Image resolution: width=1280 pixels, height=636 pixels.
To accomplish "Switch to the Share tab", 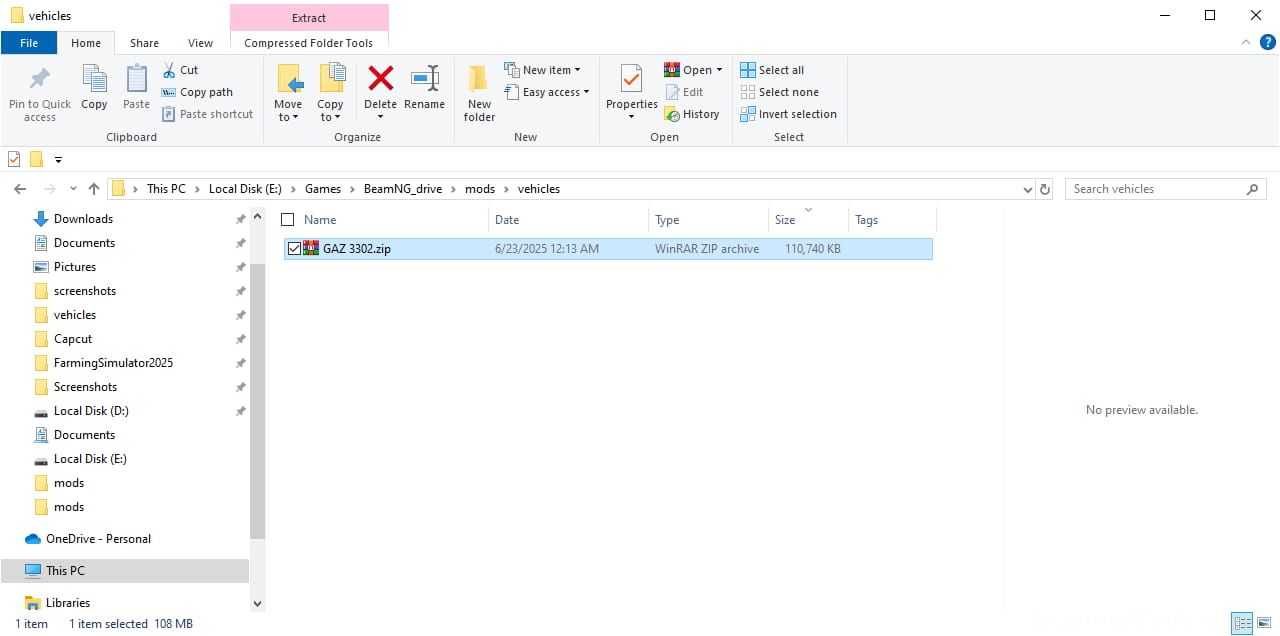I will (144, 43).
